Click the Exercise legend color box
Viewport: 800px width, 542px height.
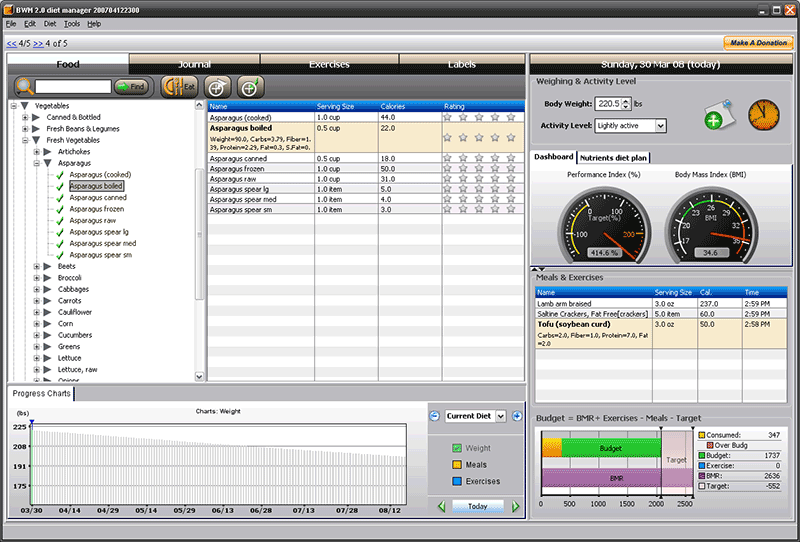click(x=702, y=466)
